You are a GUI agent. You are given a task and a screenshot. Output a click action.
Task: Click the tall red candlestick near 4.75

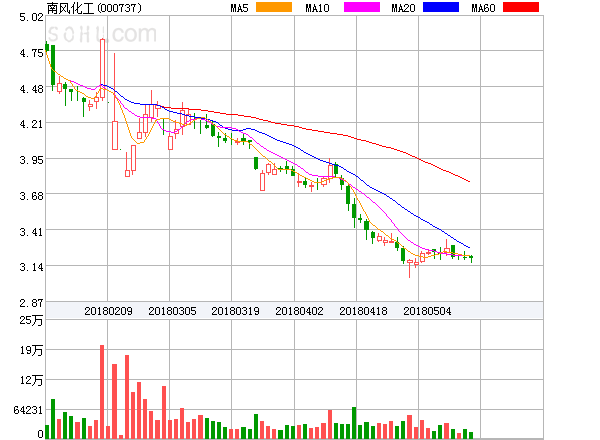(103, 69)
